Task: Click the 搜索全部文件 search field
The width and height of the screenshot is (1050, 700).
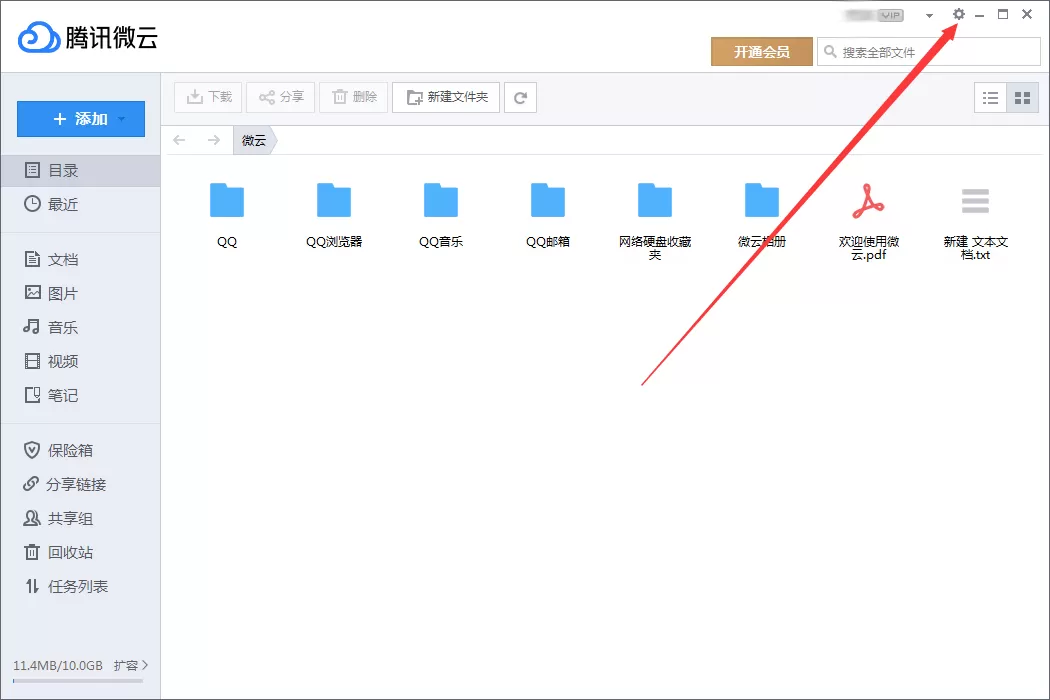Action: (x=929, y=52)
